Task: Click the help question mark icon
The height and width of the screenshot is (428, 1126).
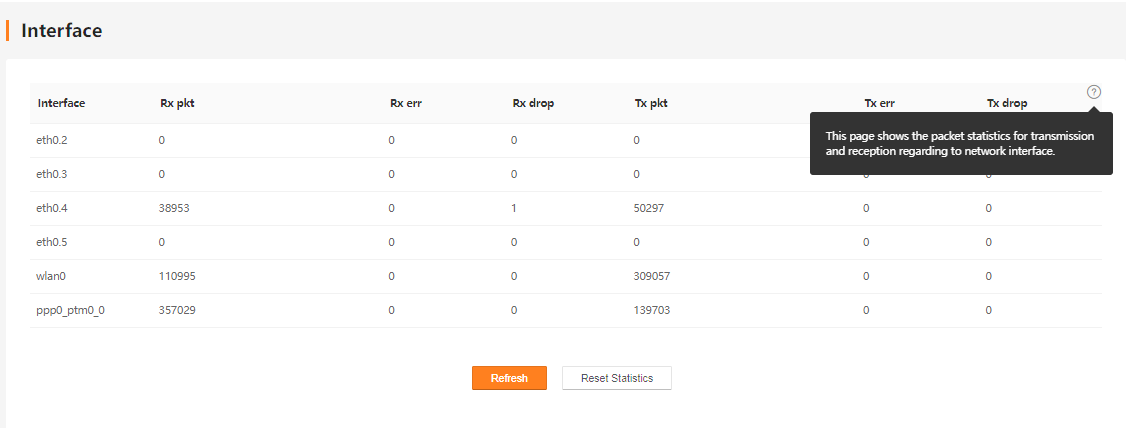Action: point(1093,92)
